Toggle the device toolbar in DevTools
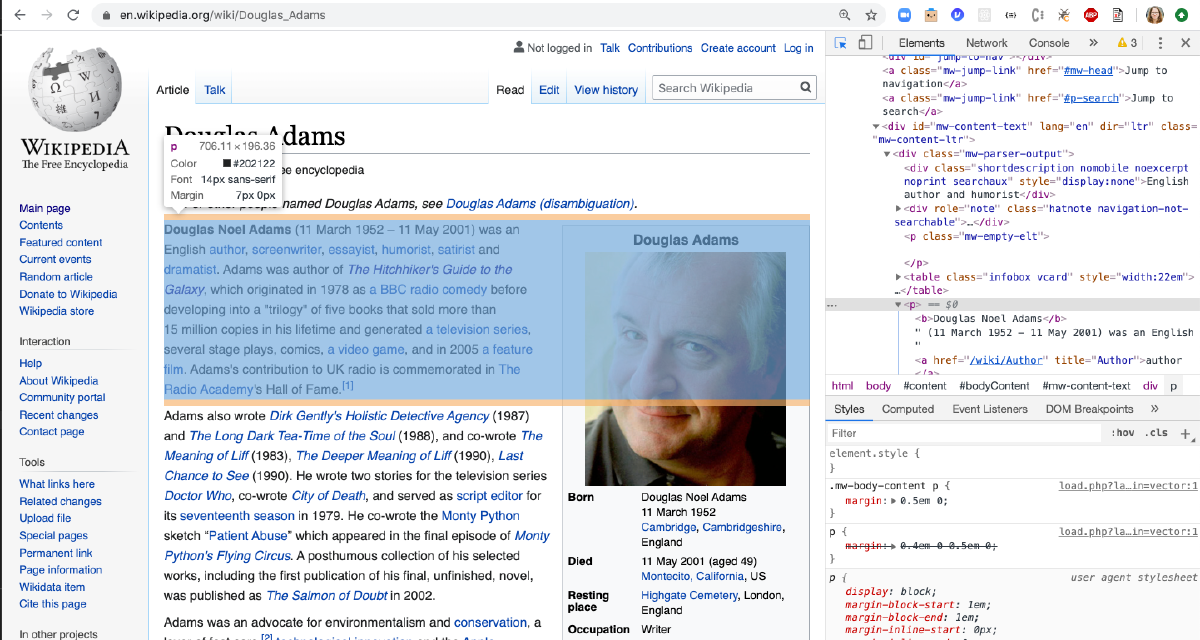1200x640 pixels. 864,43
